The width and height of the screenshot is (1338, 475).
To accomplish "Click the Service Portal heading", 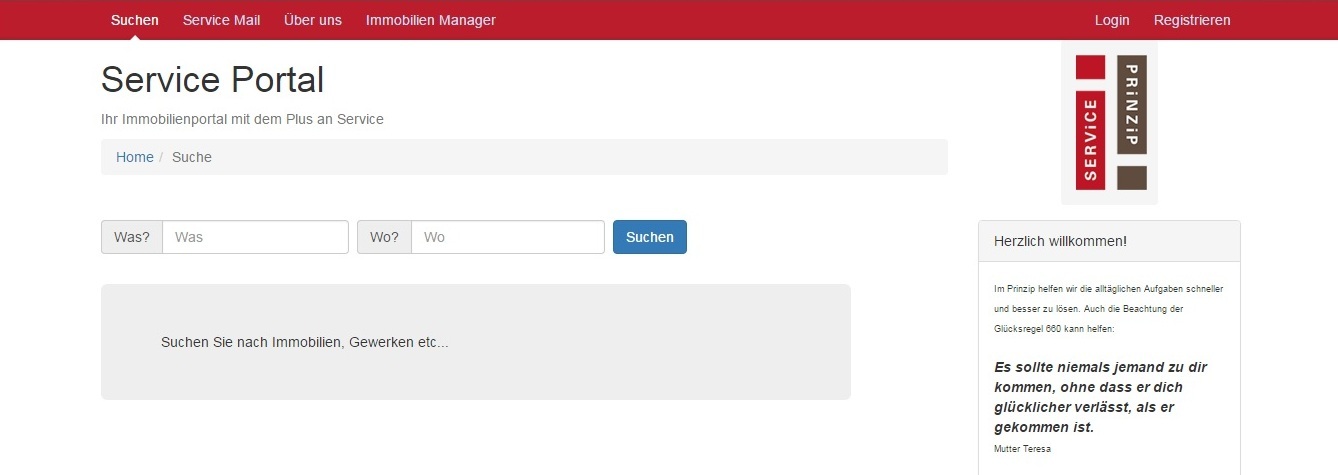I will (x=213, y=80).
